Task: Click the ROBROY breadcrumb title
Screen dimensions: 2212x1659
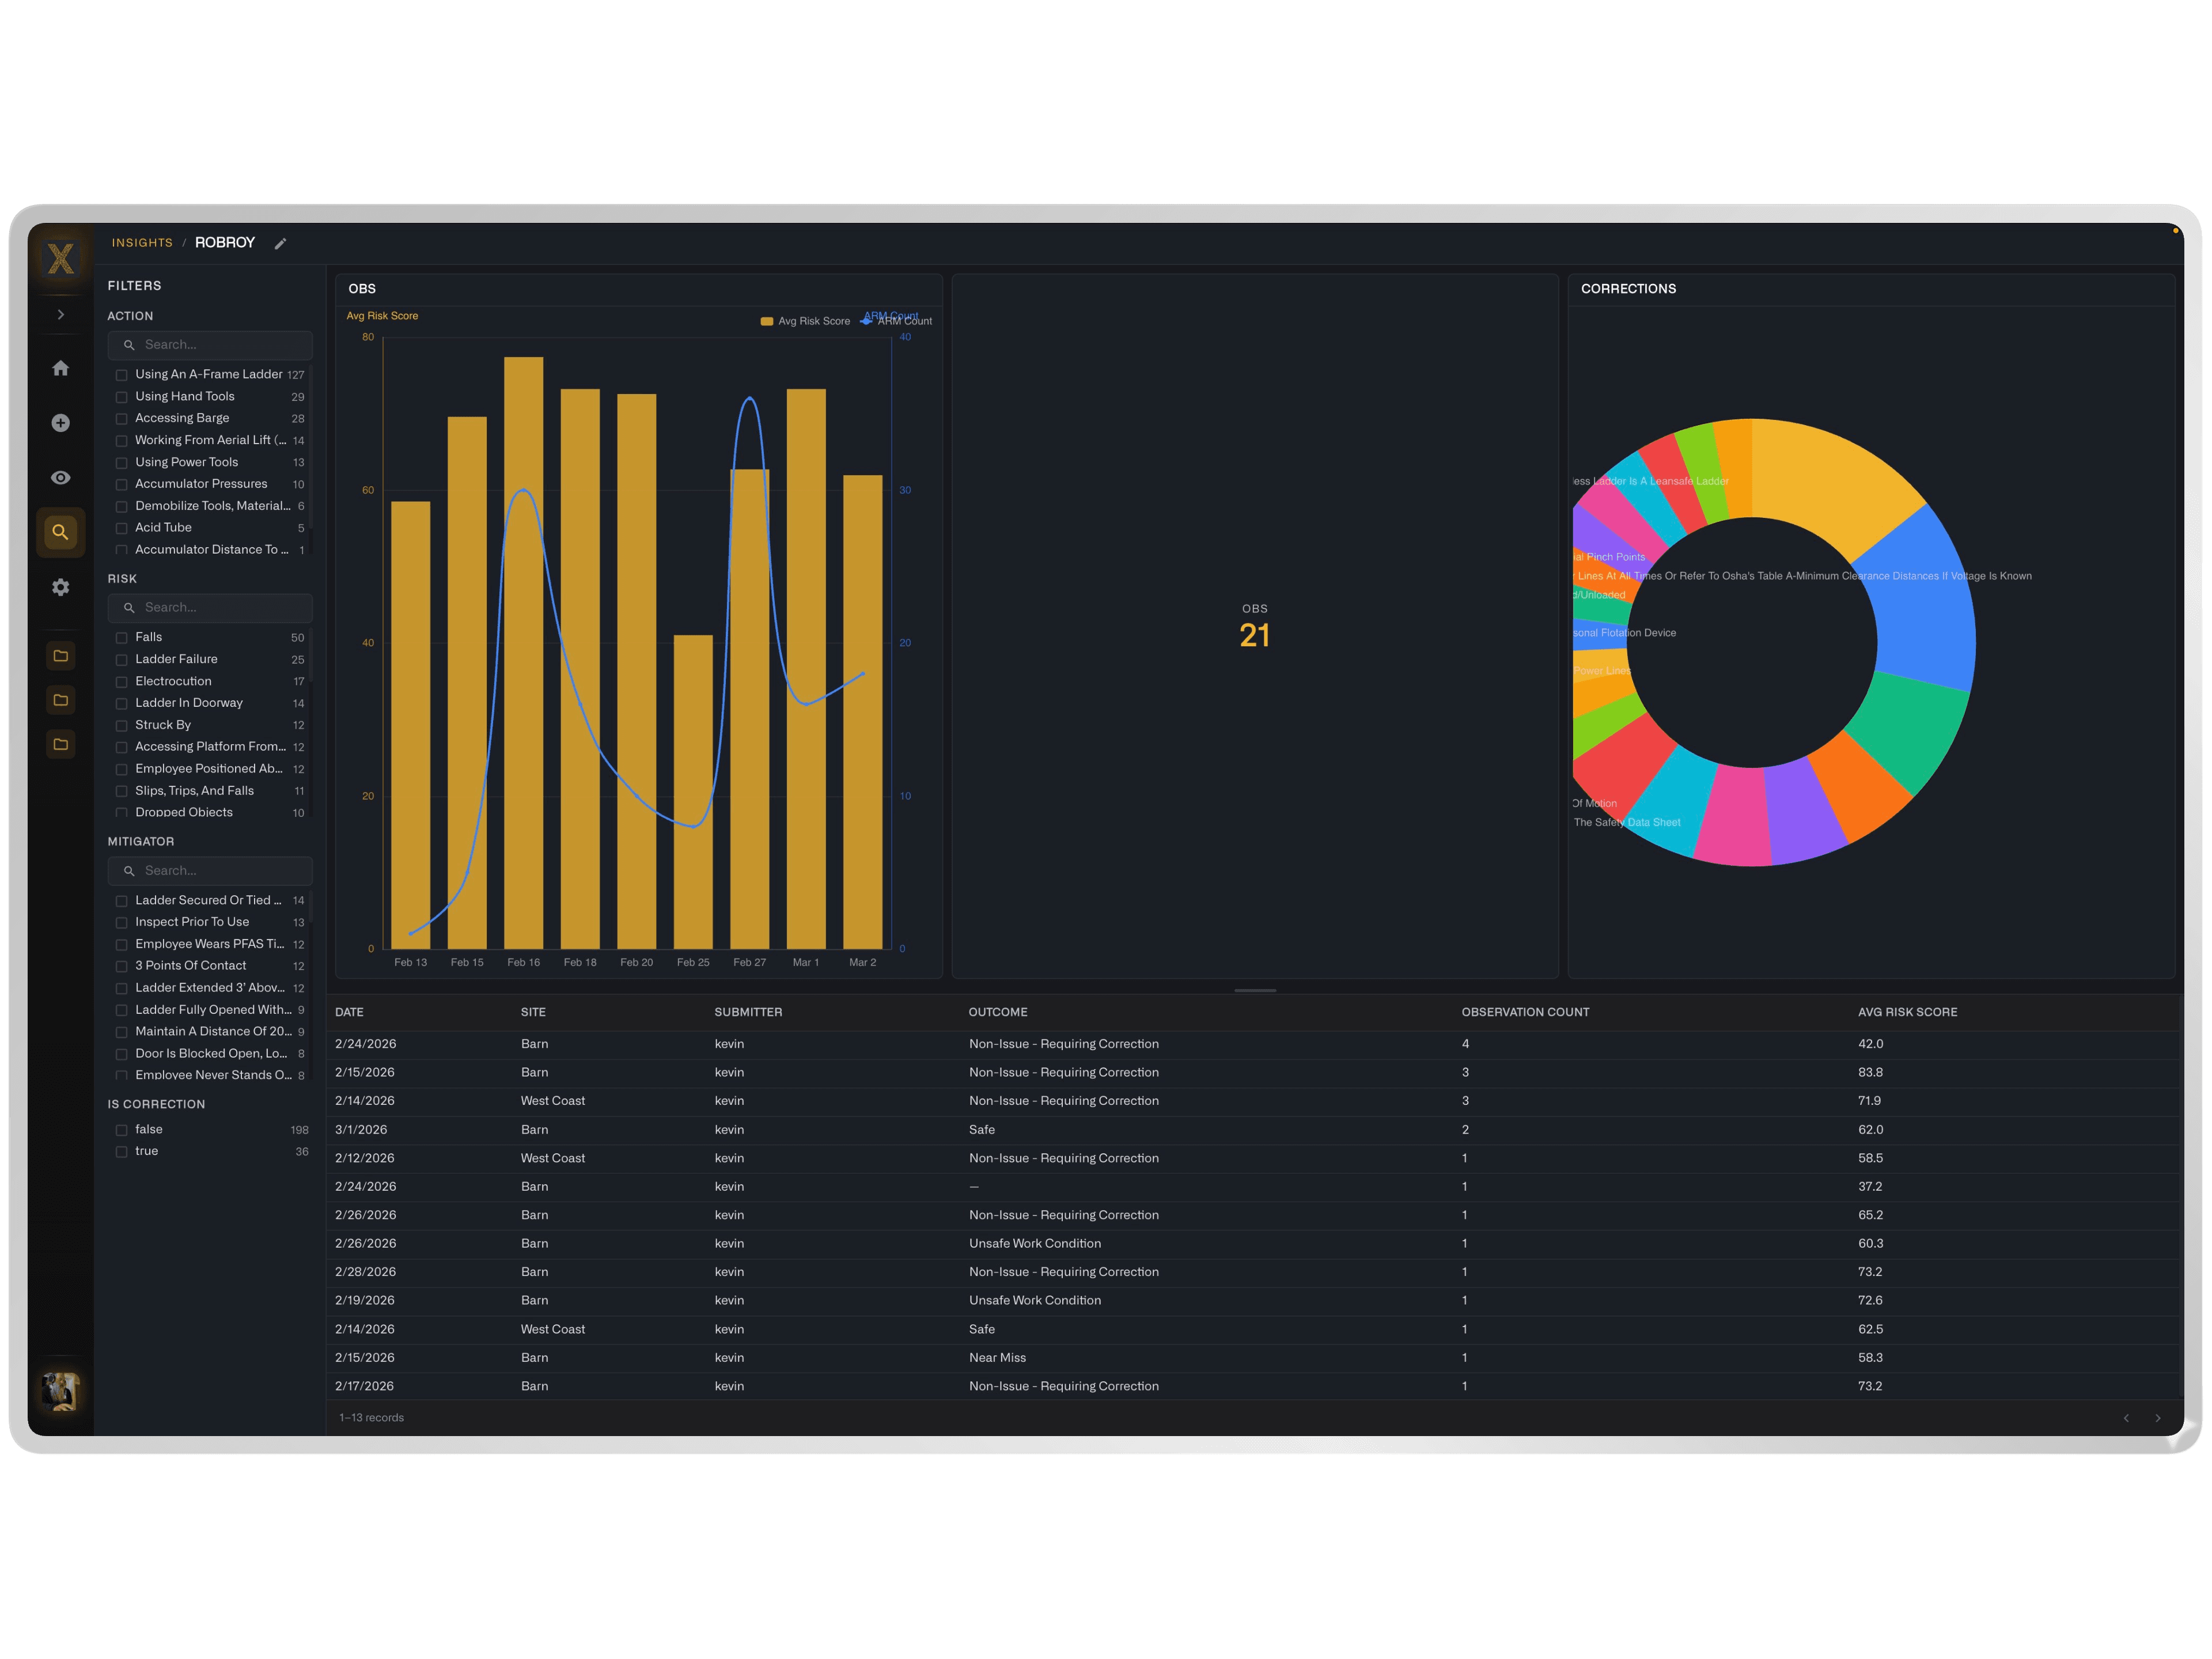Action: point(225,243)
